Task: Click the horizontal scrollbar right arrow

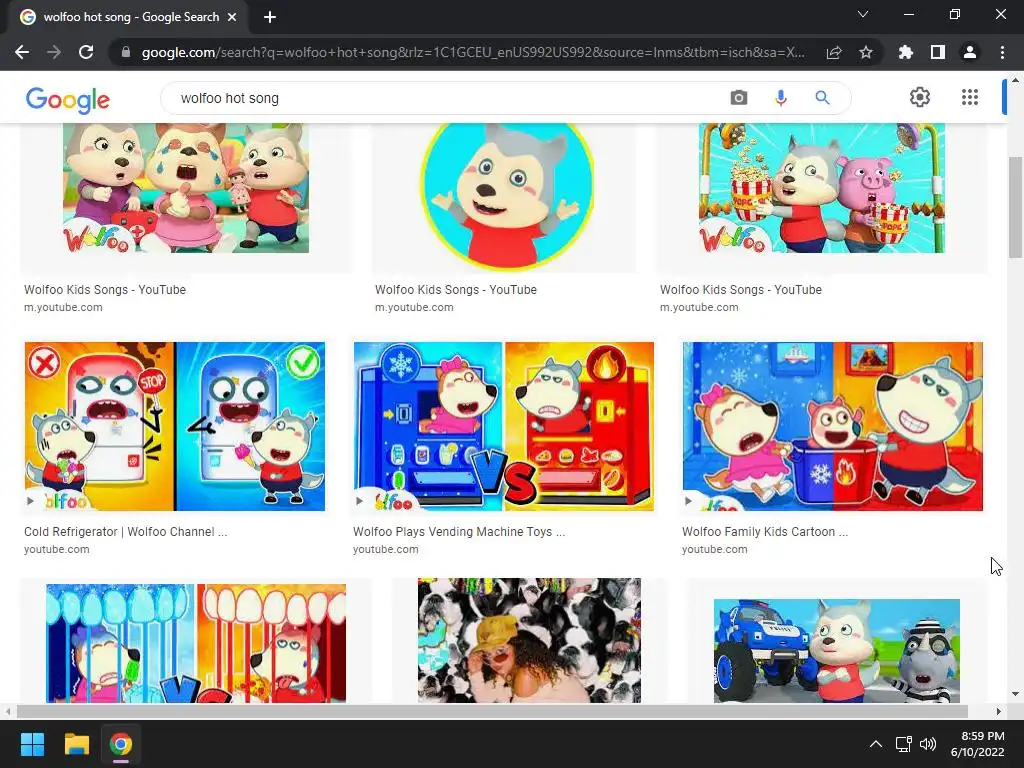Action: point(999,711)
